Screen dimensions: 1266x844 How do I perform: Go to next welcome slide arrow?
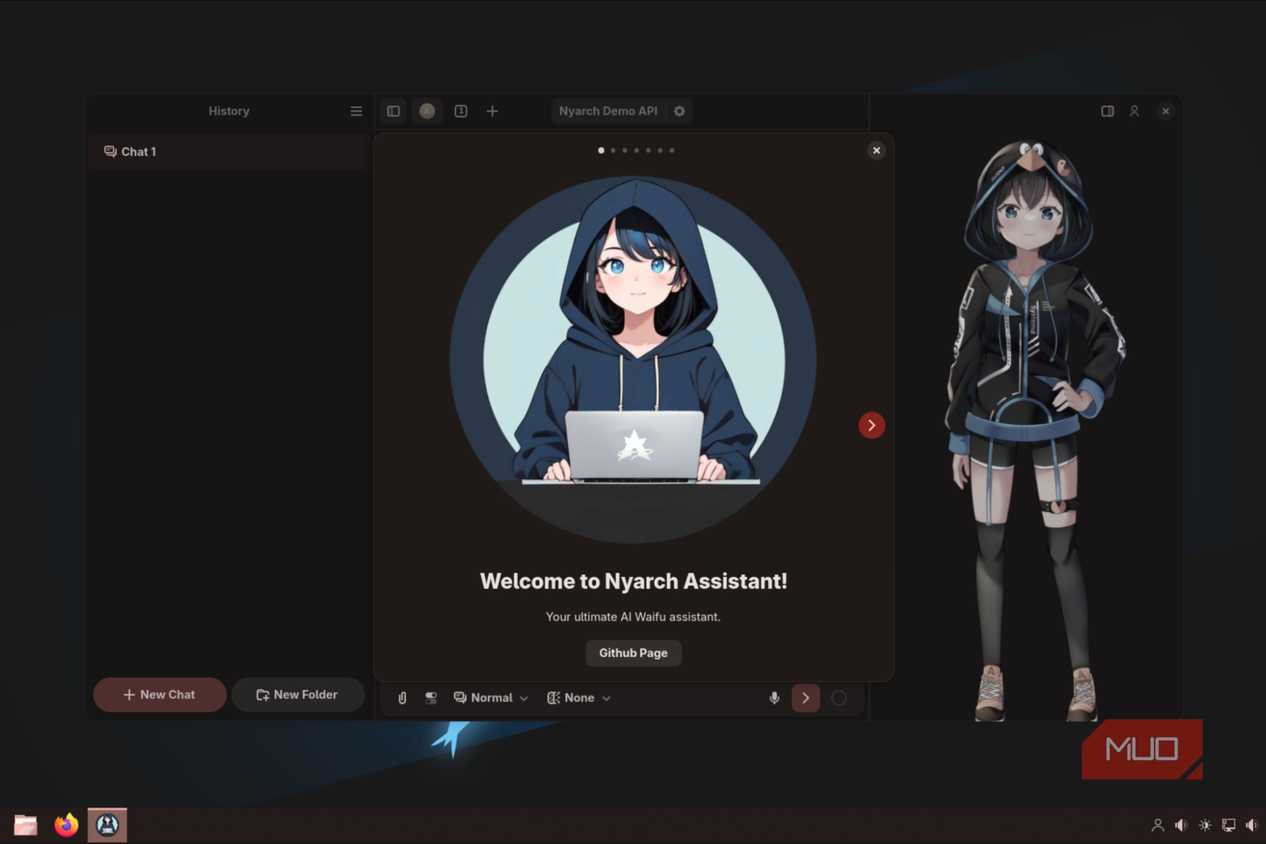pos(871,425)
